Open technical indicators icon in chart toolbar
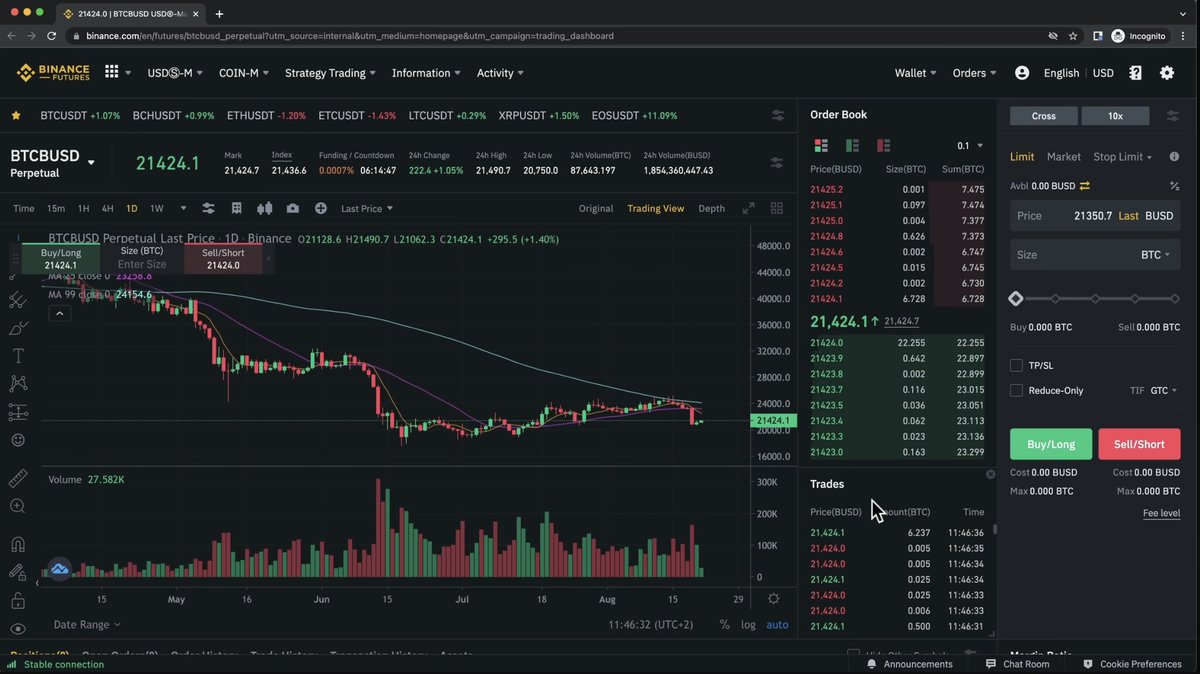The height and width of the screenshot is (674, 1200). point(237,208)
